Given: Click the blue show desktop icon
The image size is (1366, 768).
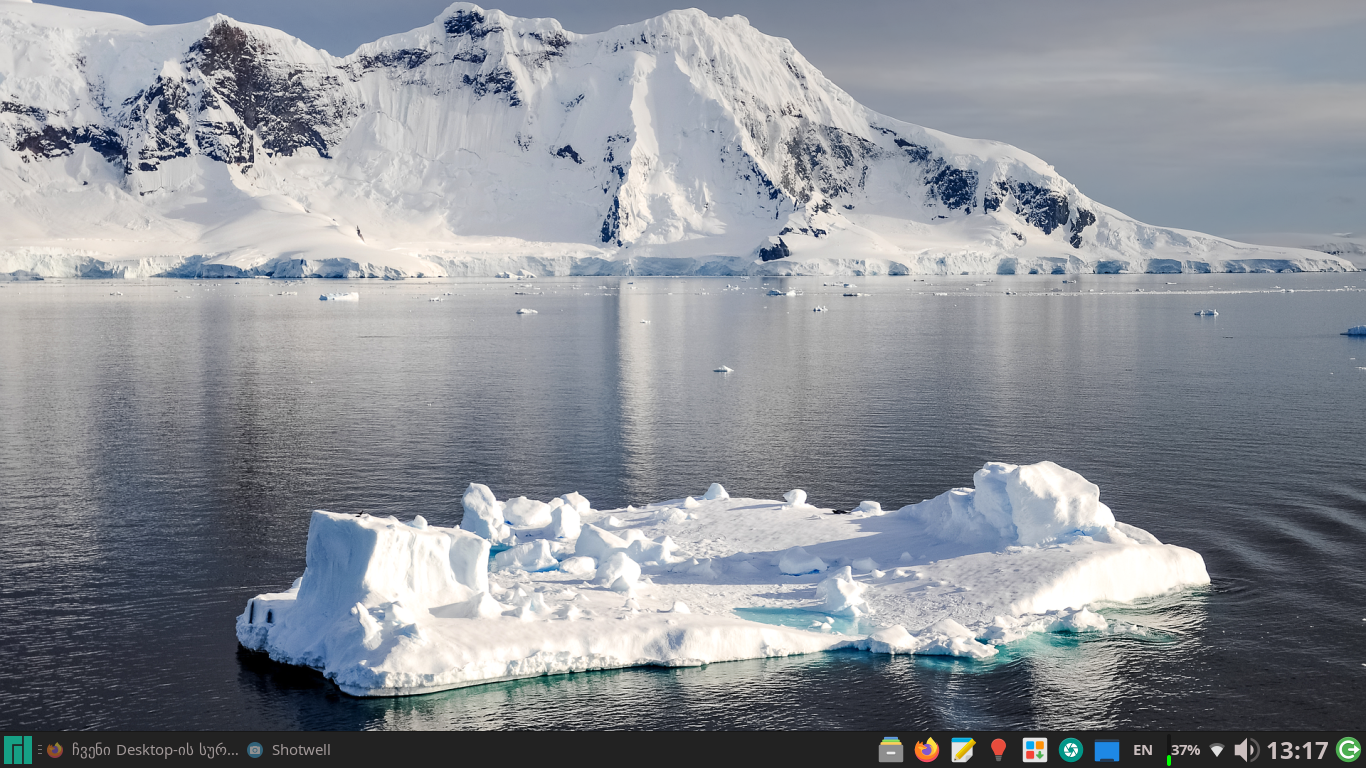Looking at the screenshot, I should pos(1107,750).
